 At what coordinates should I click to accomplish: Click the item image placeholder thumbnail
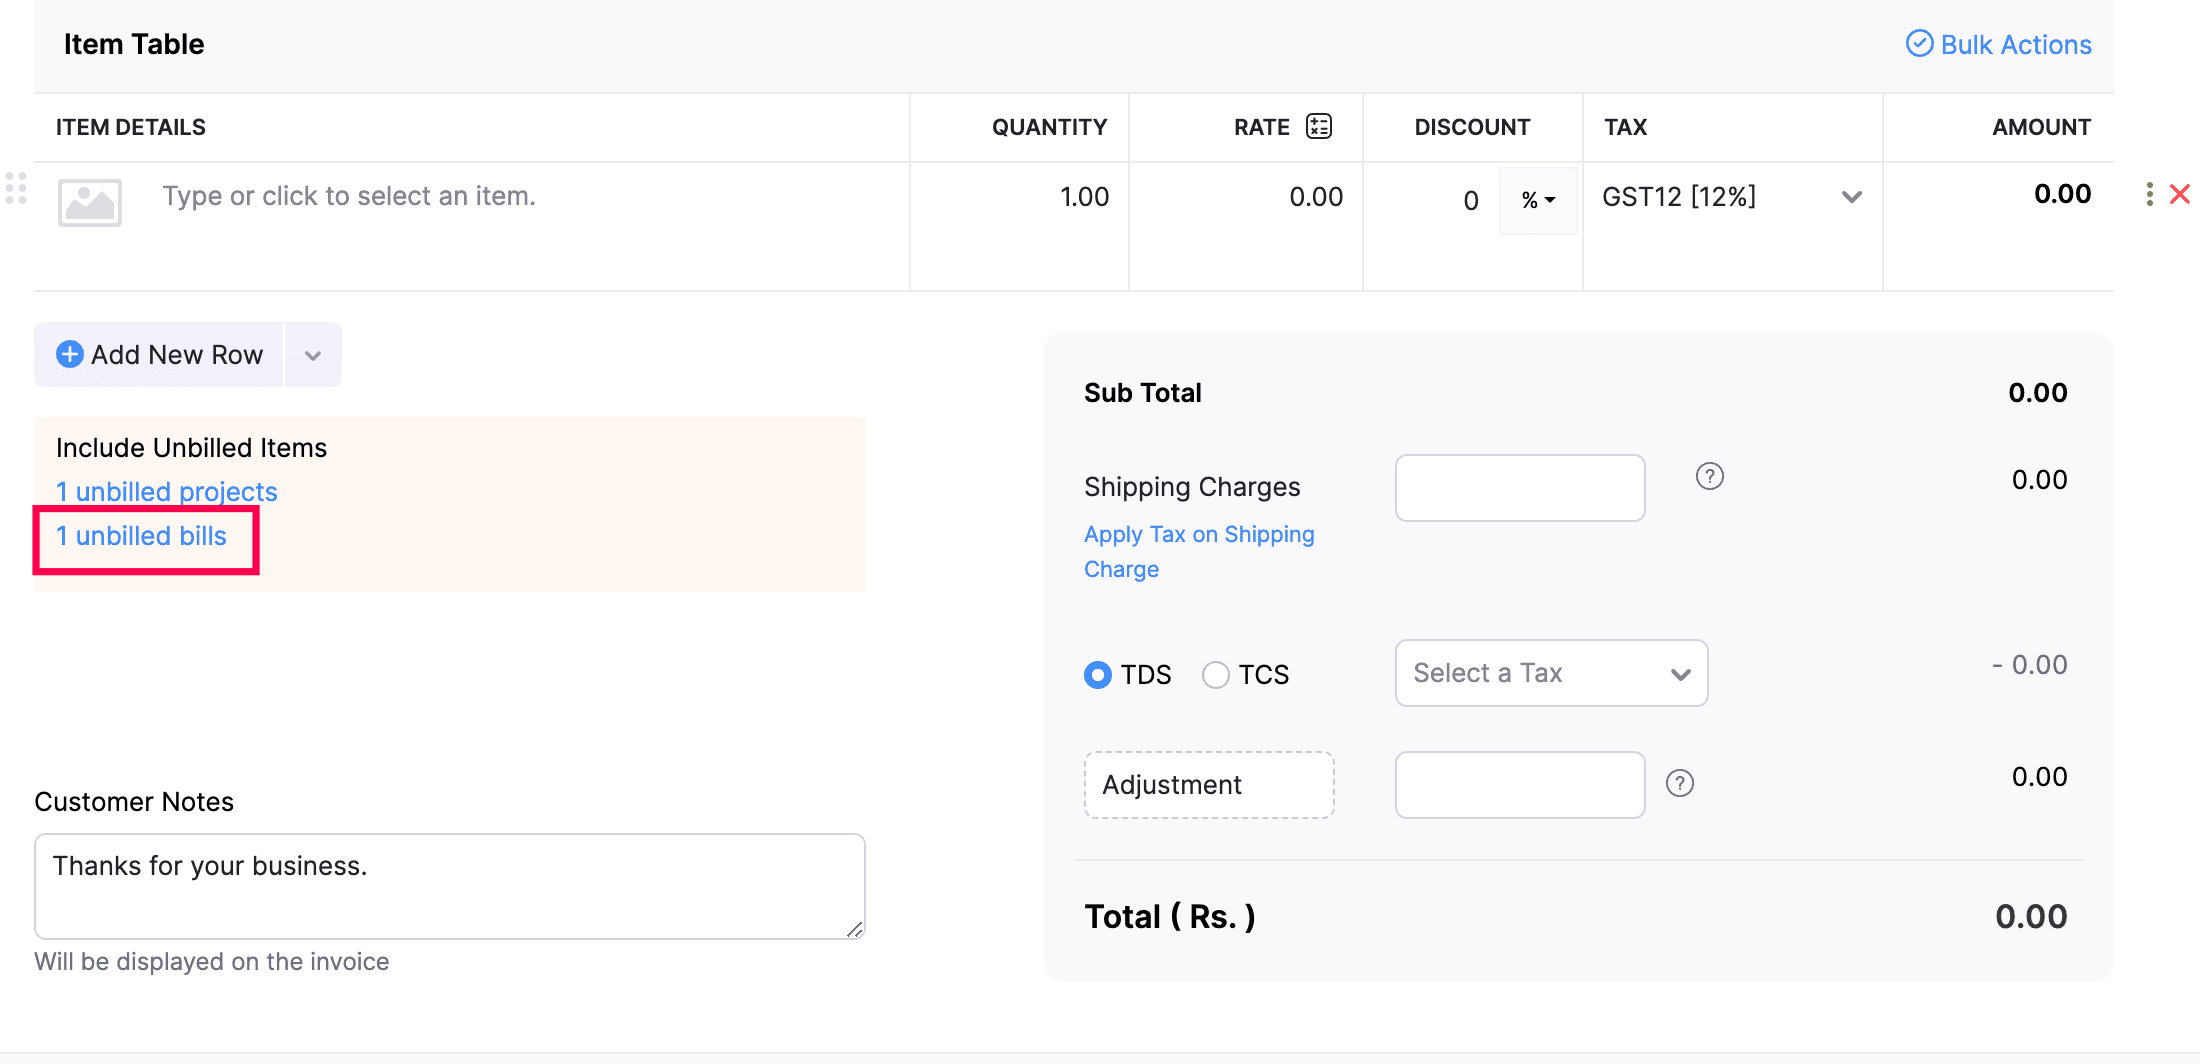(90, 202)
